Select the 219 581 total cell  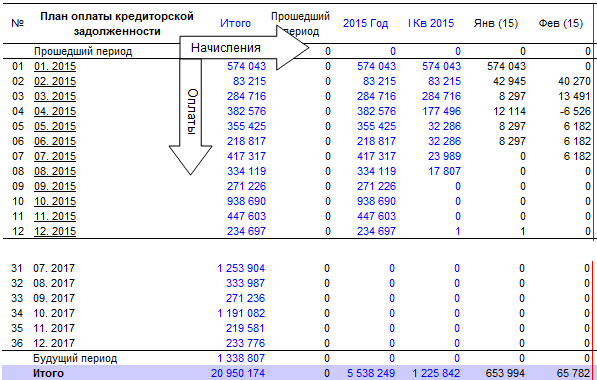pos(245,328)
